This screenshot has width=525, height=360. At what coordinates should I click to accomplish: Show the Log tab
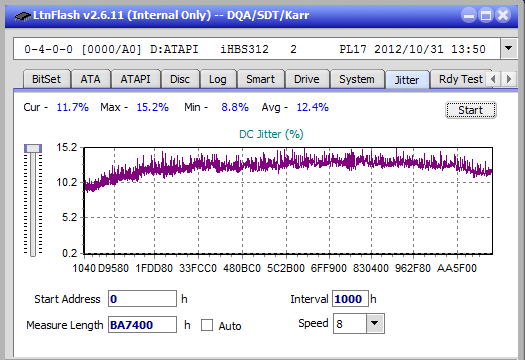218,79
